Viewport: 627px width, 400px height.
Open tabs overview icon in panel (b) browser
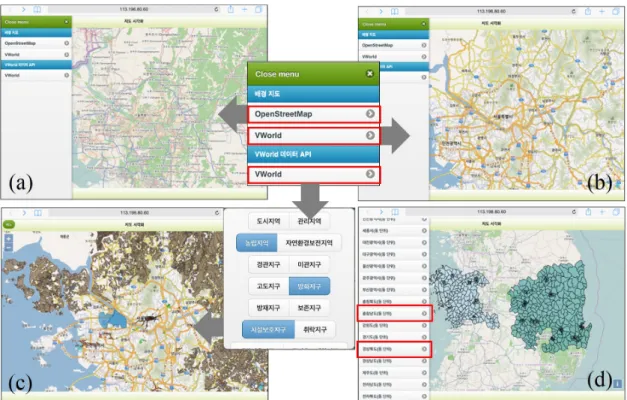[616, 11]
